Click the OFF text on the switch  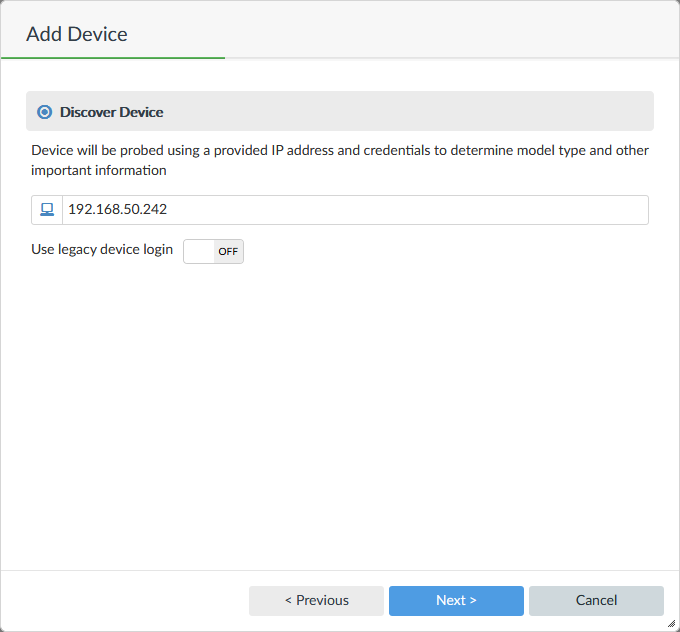click(x=228, y=251)
